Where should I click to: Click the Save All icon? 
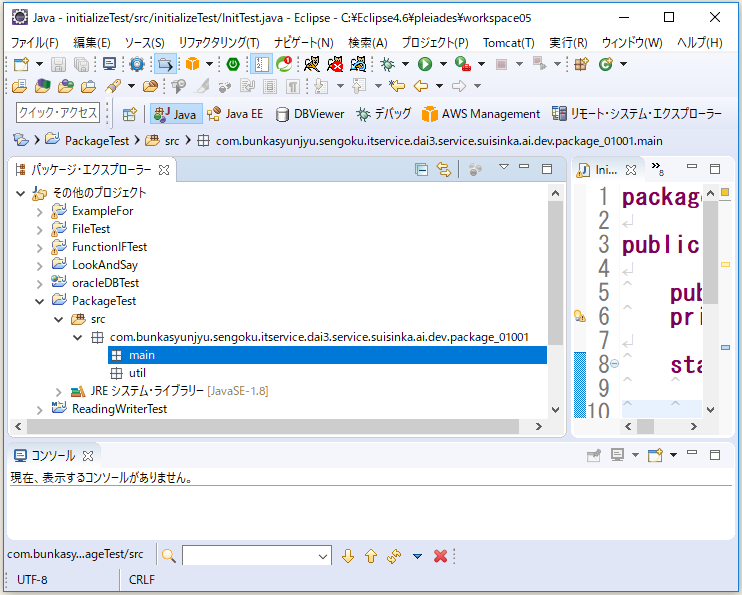coord(81,64)
